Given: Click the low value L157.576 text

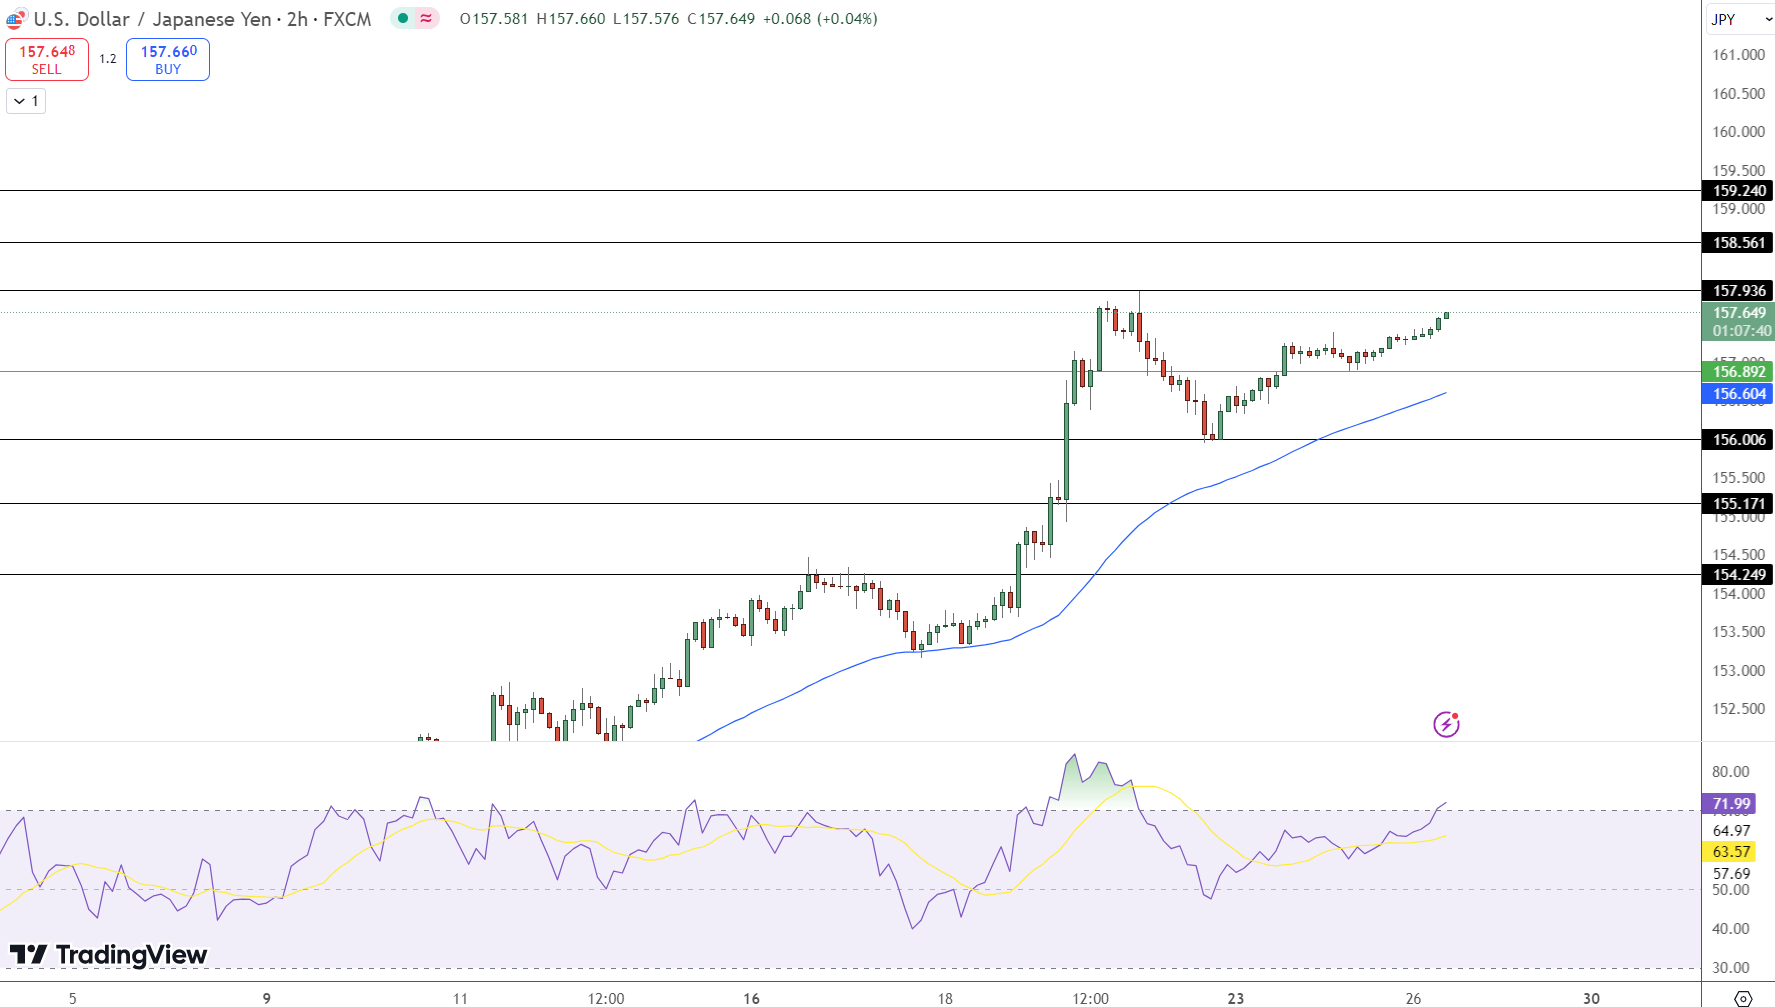Looking at the screenshot, I should coord(646,19).
